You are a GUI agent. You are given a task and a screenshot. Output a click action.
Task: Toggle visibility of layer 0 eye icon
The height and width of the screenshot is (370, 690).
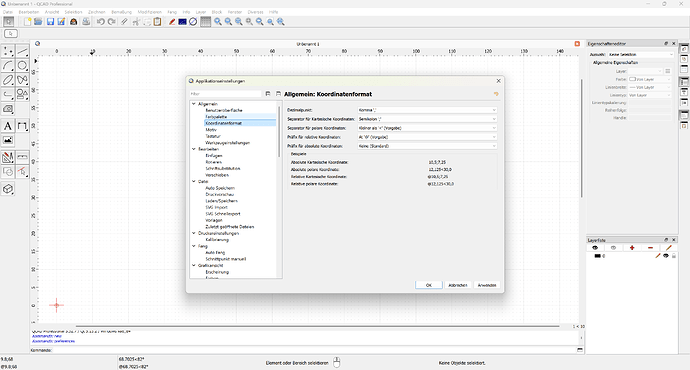pyautogui.click(x=666, y=256)
